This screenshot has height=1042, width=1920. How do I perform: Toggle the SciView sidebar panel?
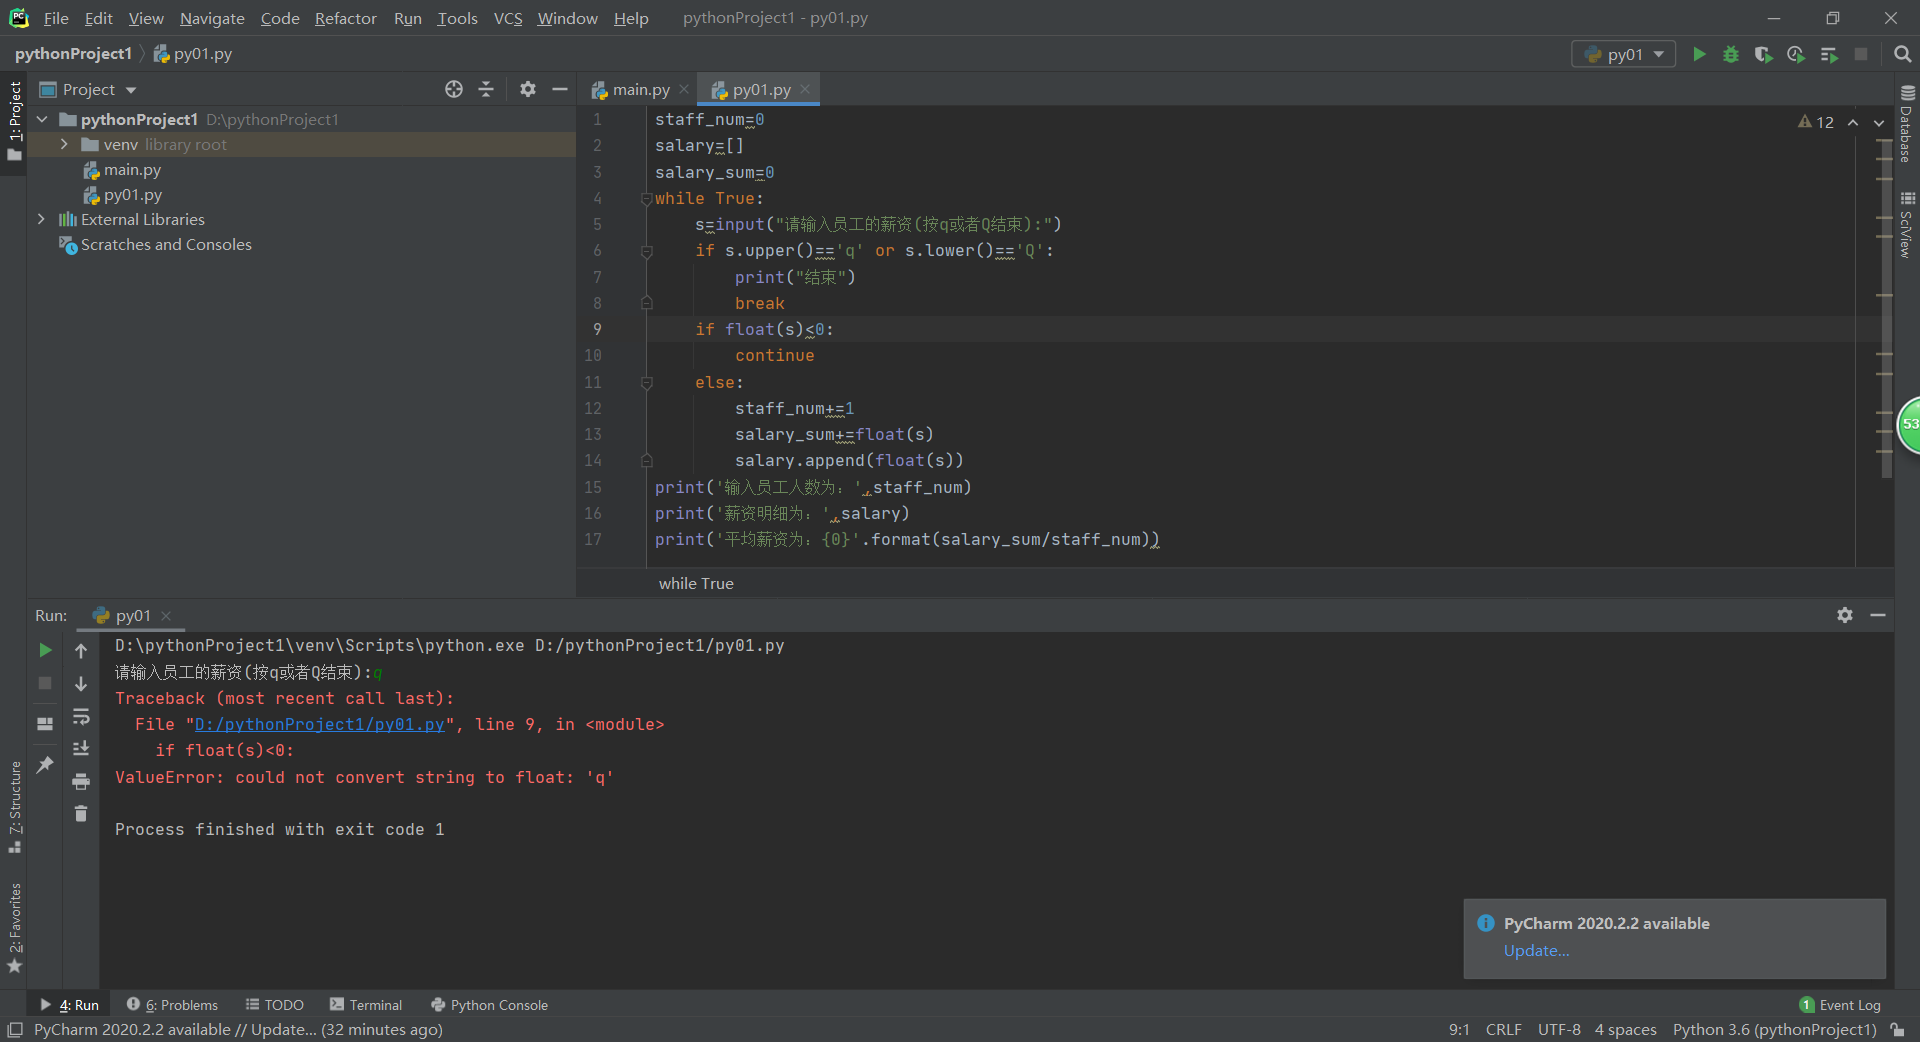[x=1907, y=225]
